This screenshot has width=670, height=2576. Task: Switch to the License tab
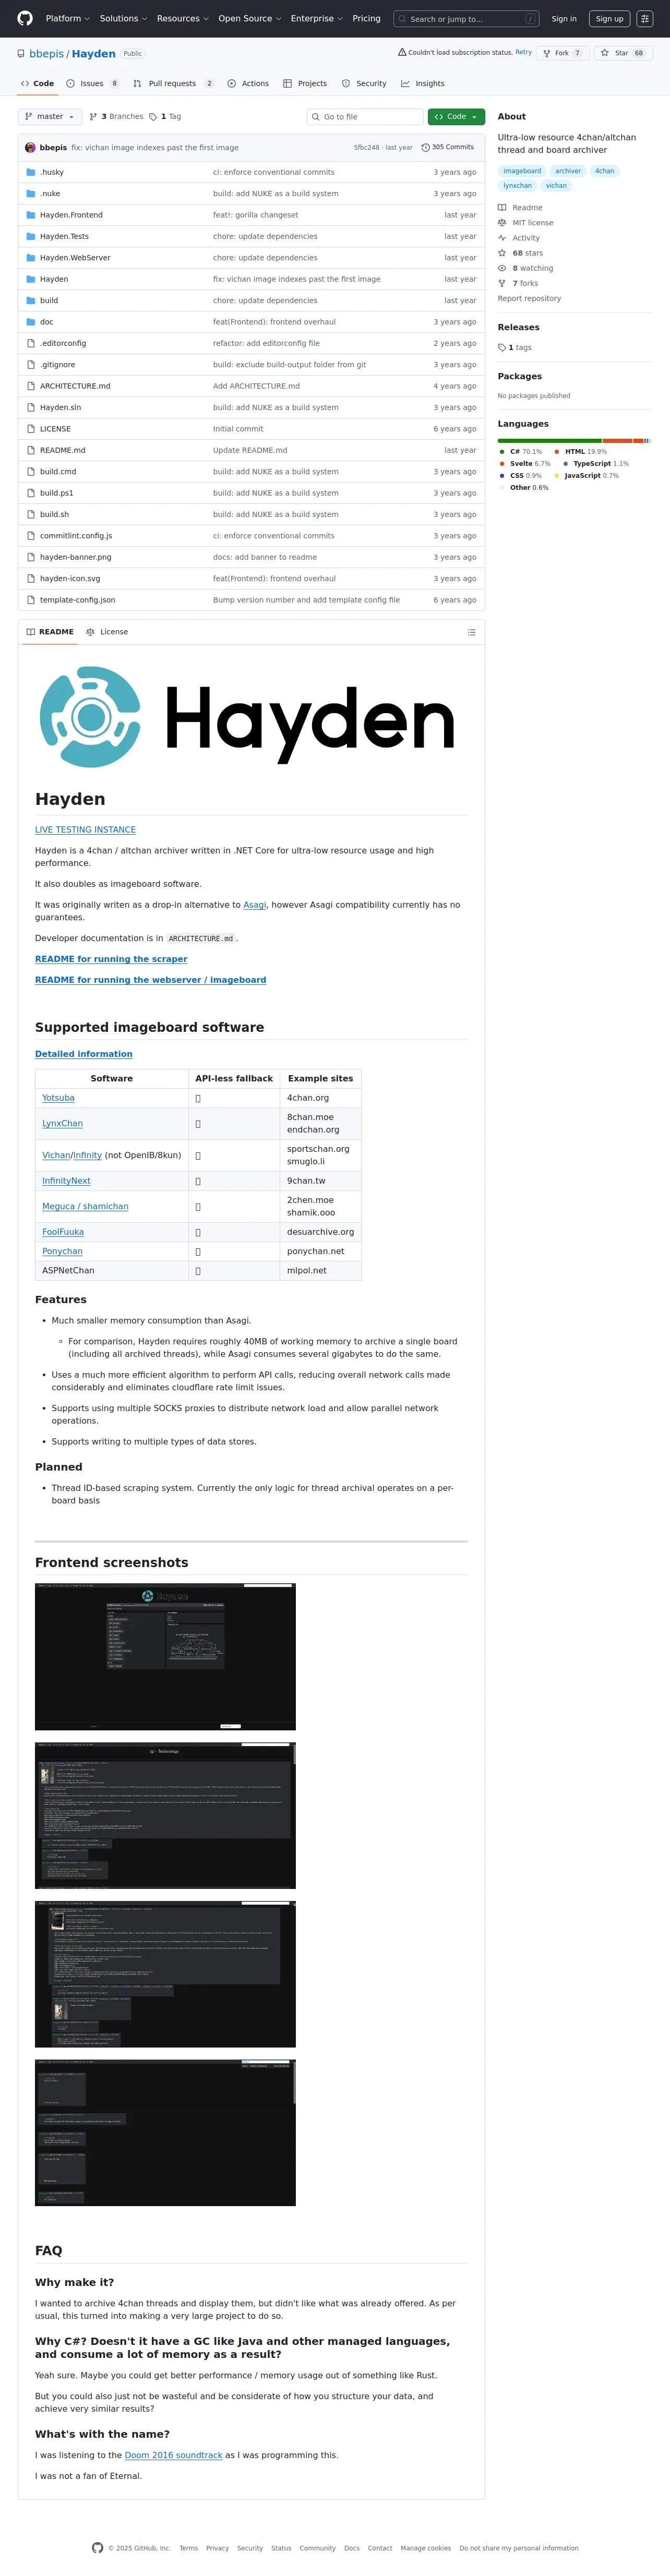[107, 632]
